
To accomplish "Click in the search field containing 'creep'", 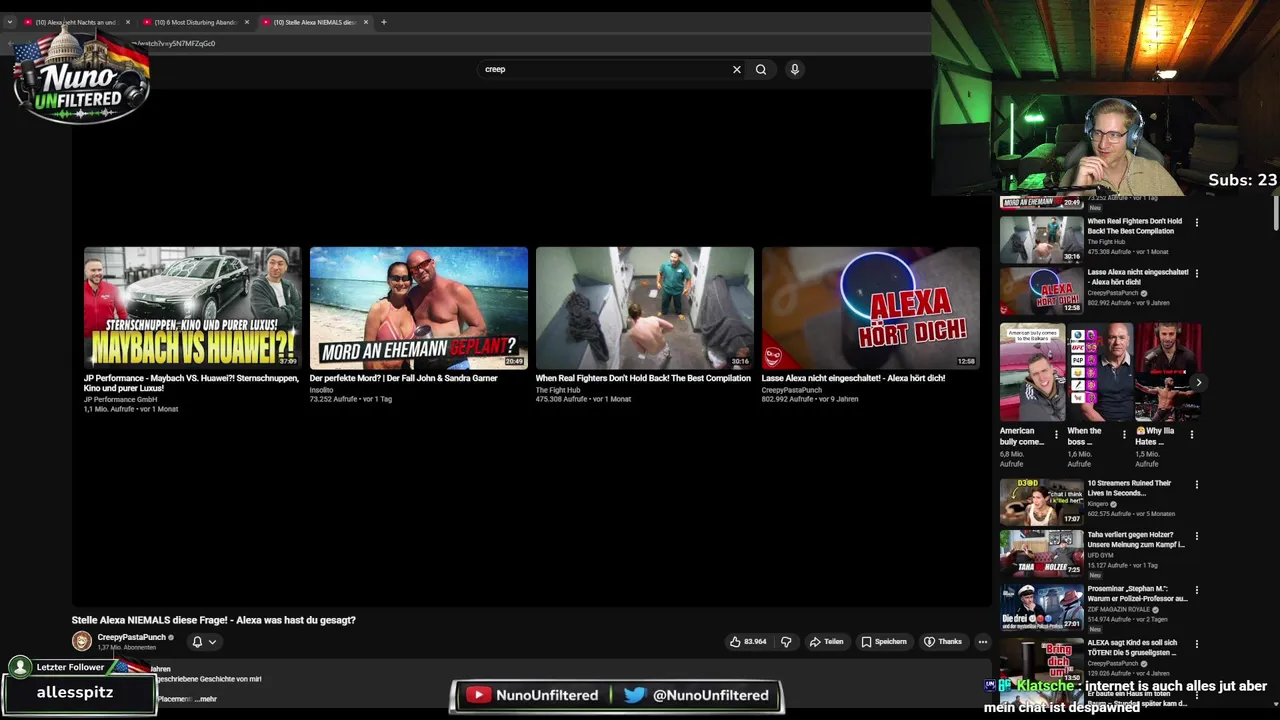I will click(605, 69).
